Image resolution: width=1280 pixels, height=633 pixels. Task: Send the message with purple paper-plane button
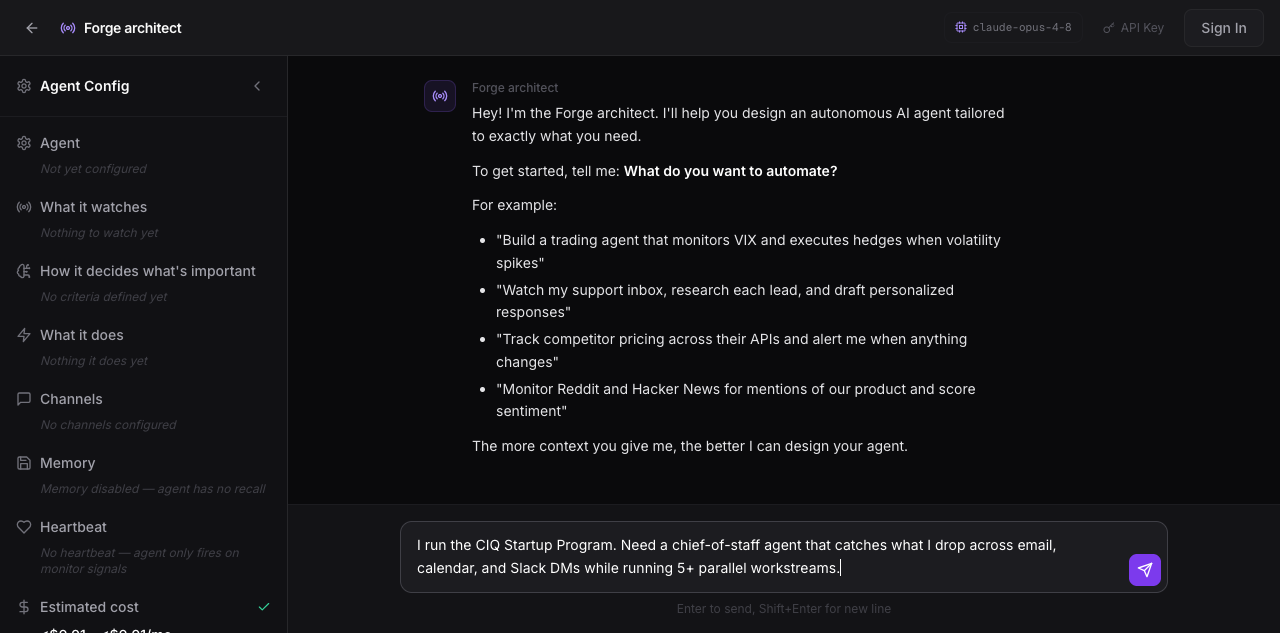[x=1145, y=570]
